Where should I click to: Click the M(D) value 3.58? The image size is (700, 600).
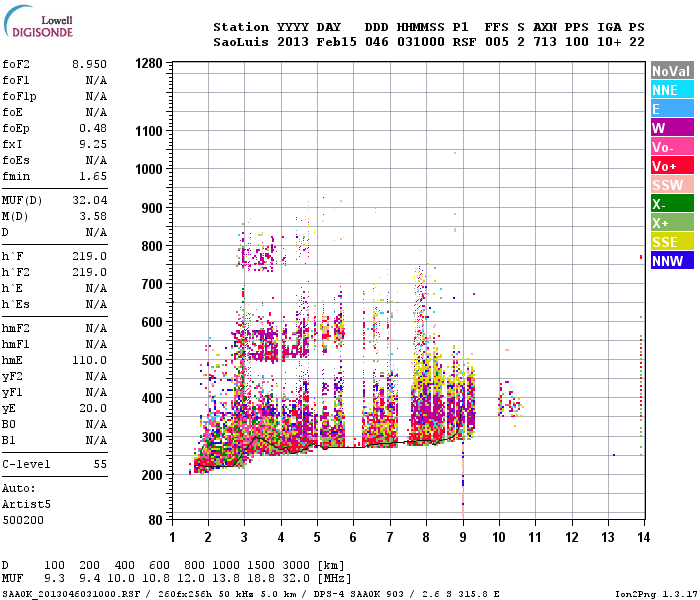pyautogui.click(x=93, y=216)
